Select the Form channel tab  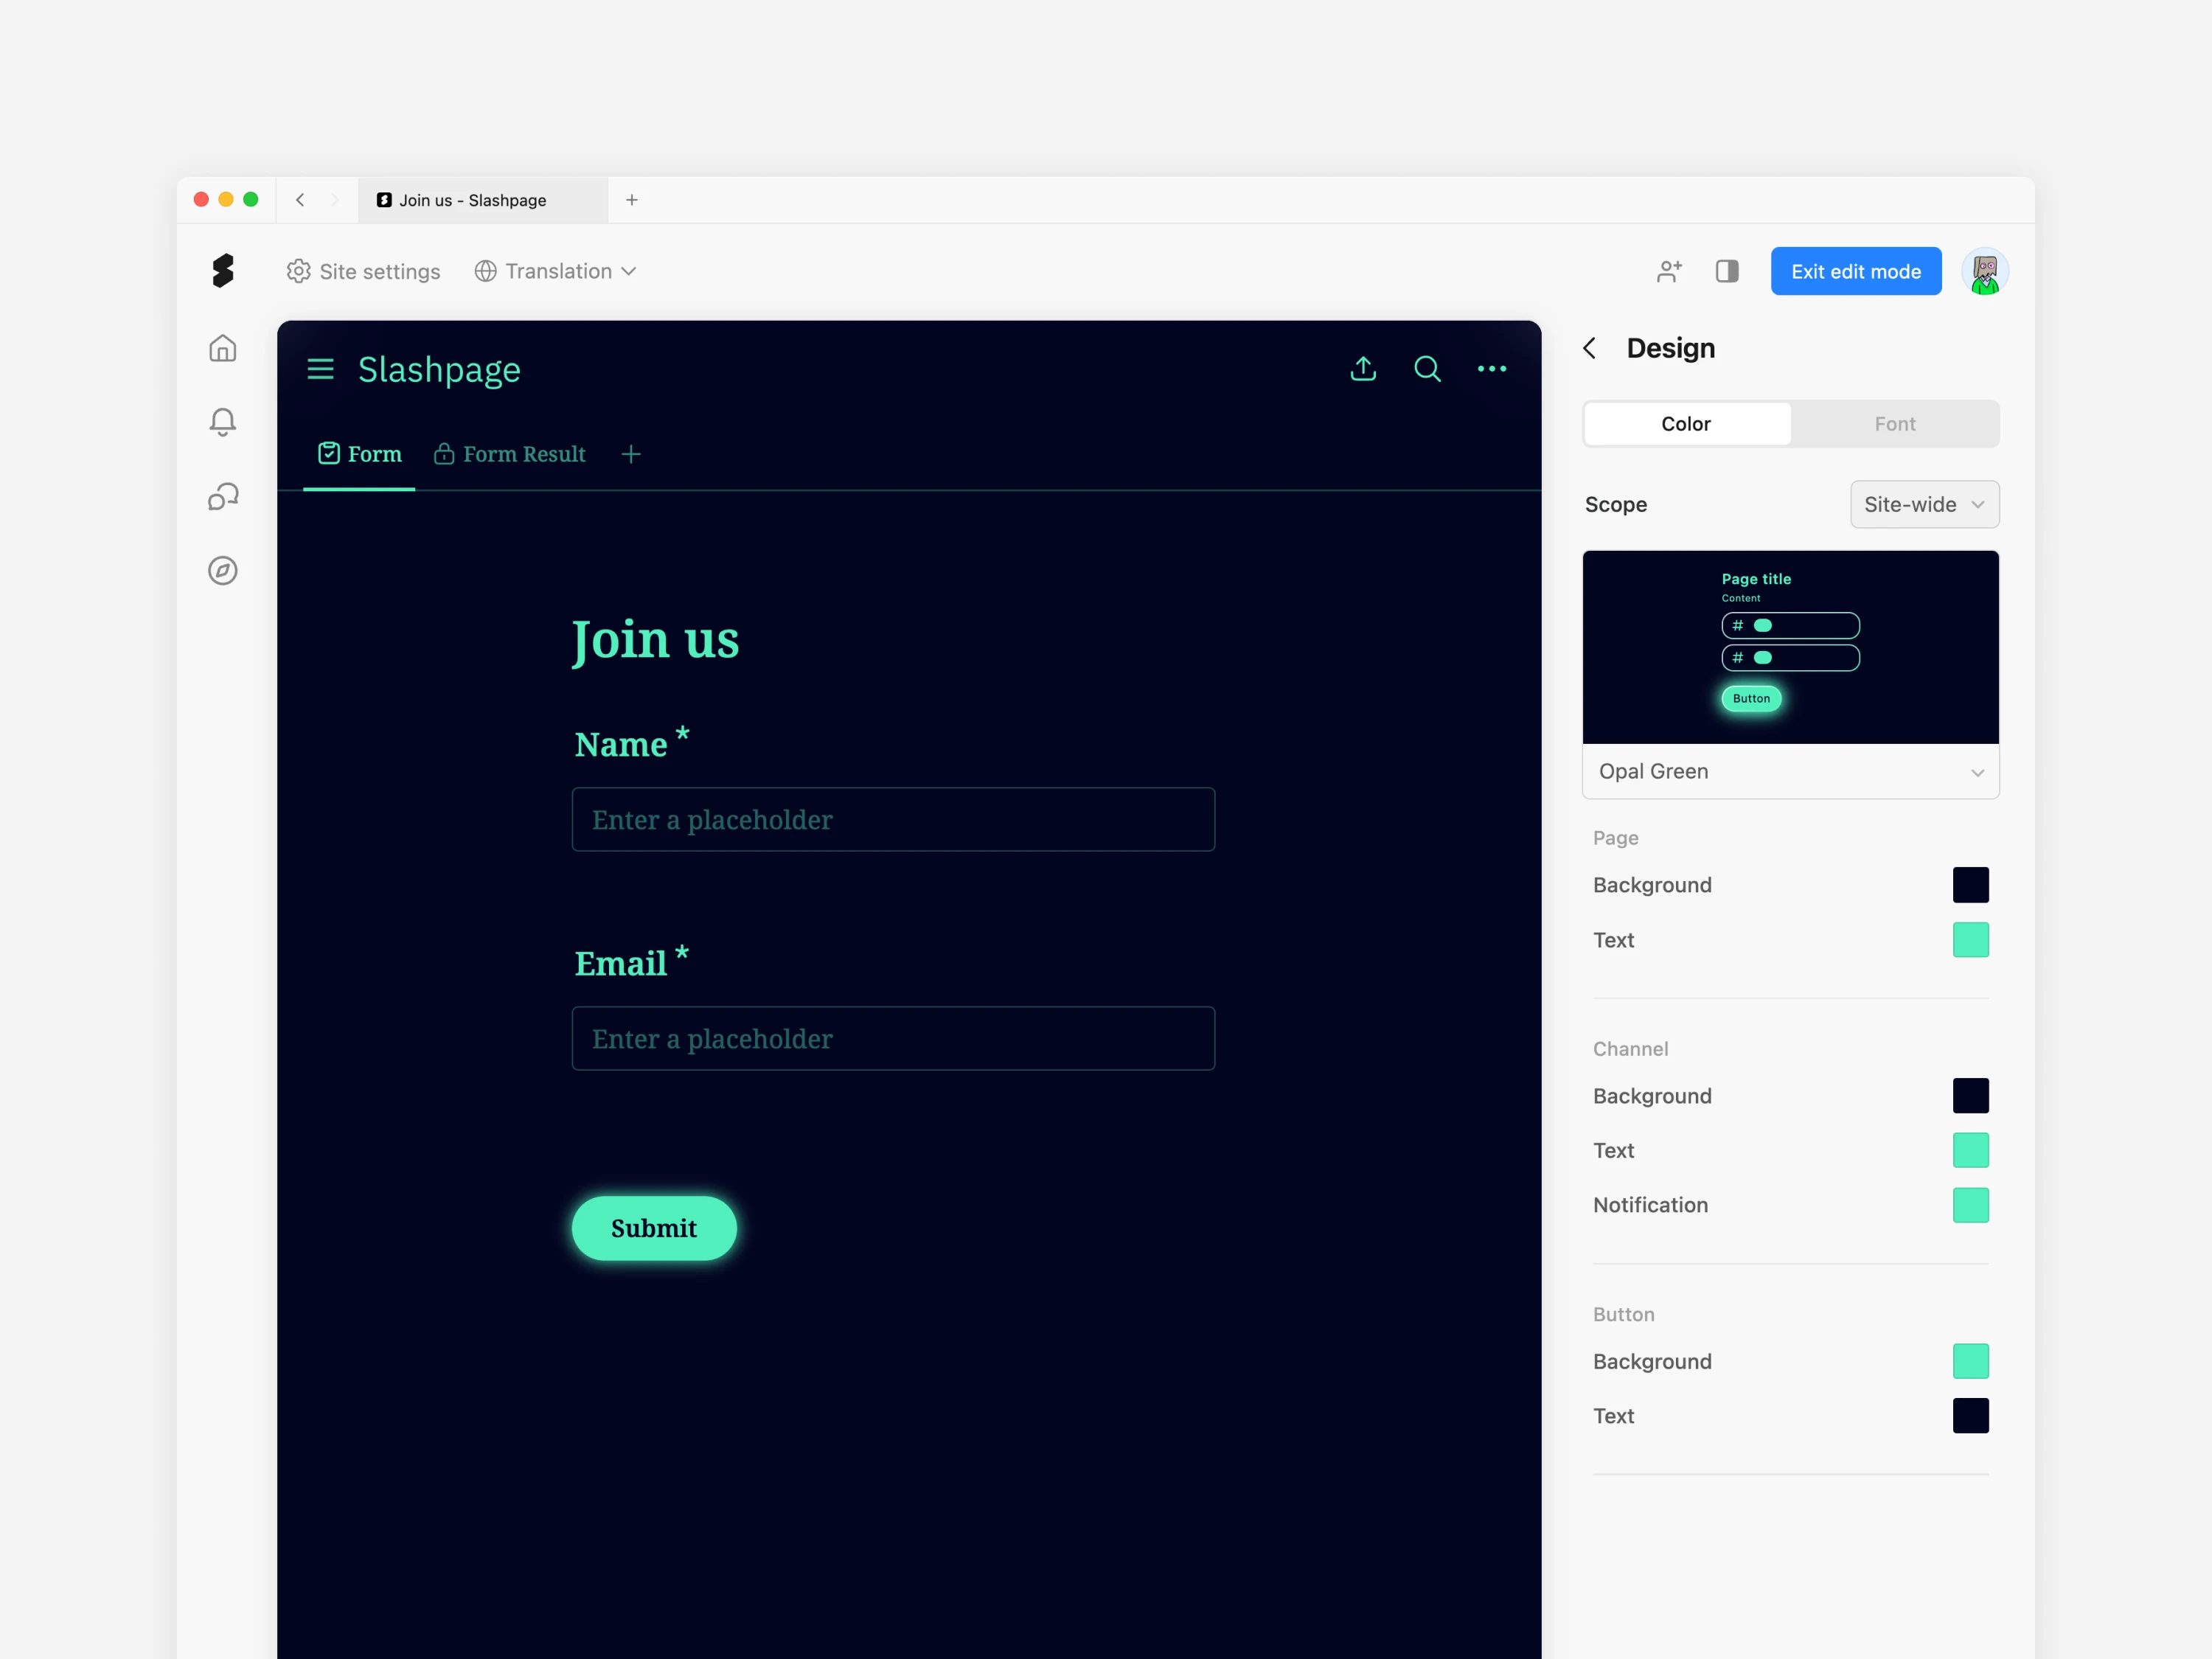tap(359, 454)
